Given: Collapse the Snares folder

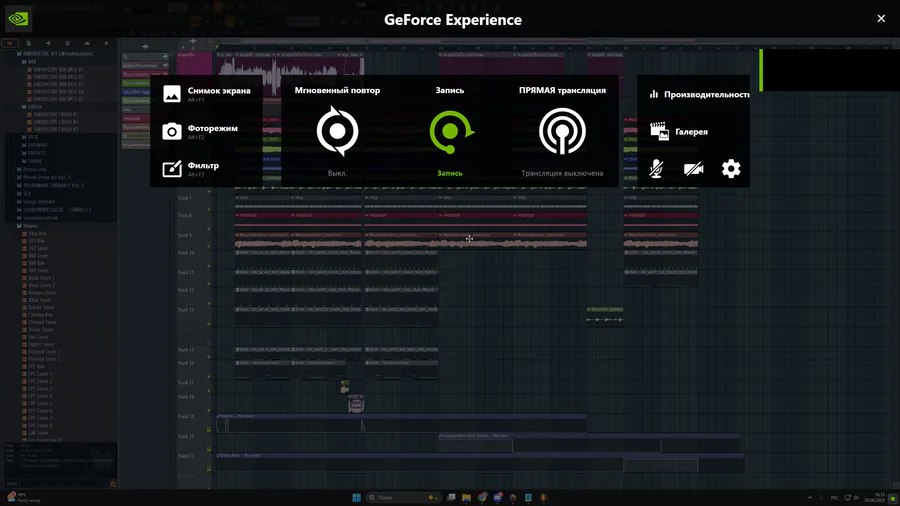Looking at the screenshot, I should pyautogui.click(x=27, y=226).
